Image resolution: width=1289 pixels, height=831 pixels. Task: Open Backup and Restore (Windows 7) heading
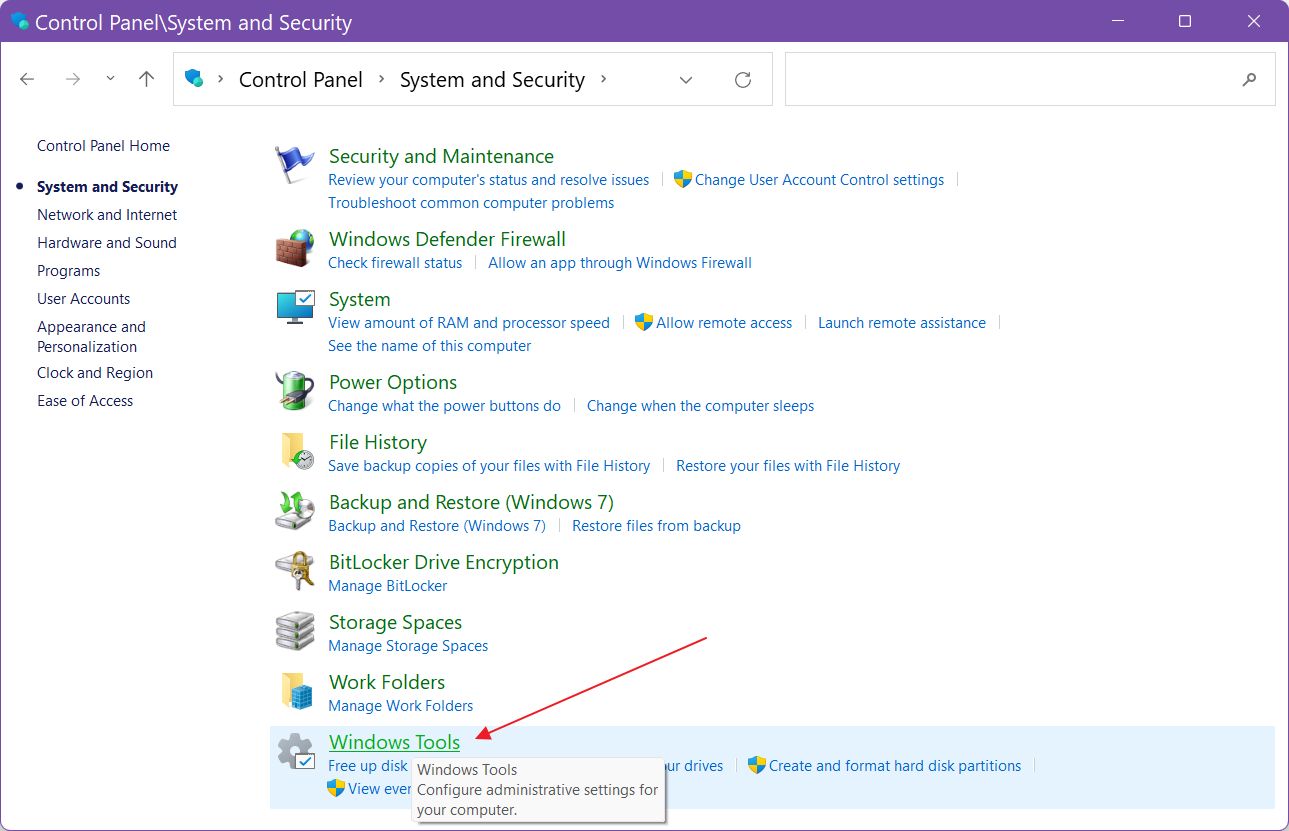click(x=471, y=502)
